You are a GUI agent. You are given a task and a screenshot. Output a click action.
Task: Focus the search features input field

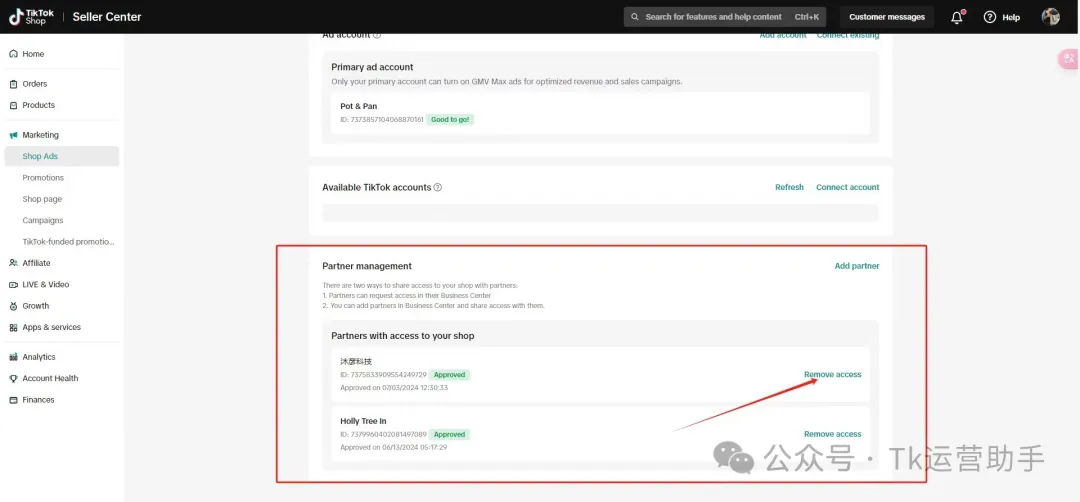(x=712, y=17)
